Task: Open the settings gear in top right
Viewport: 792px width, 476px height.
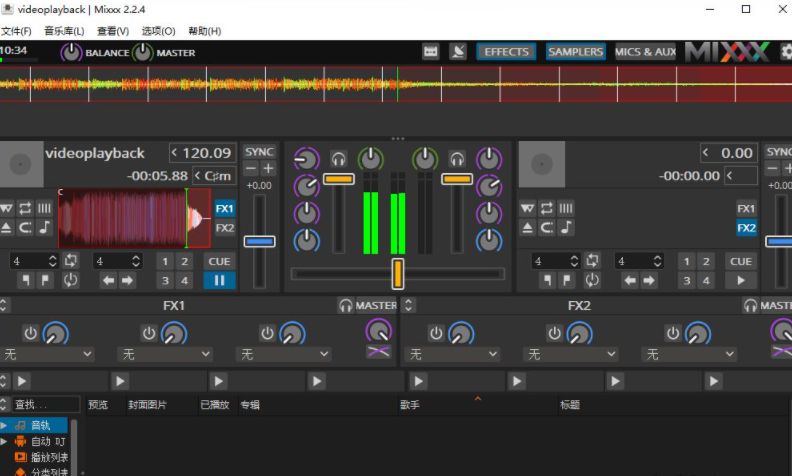Action: pyautogui.click(x=786, y=52)
